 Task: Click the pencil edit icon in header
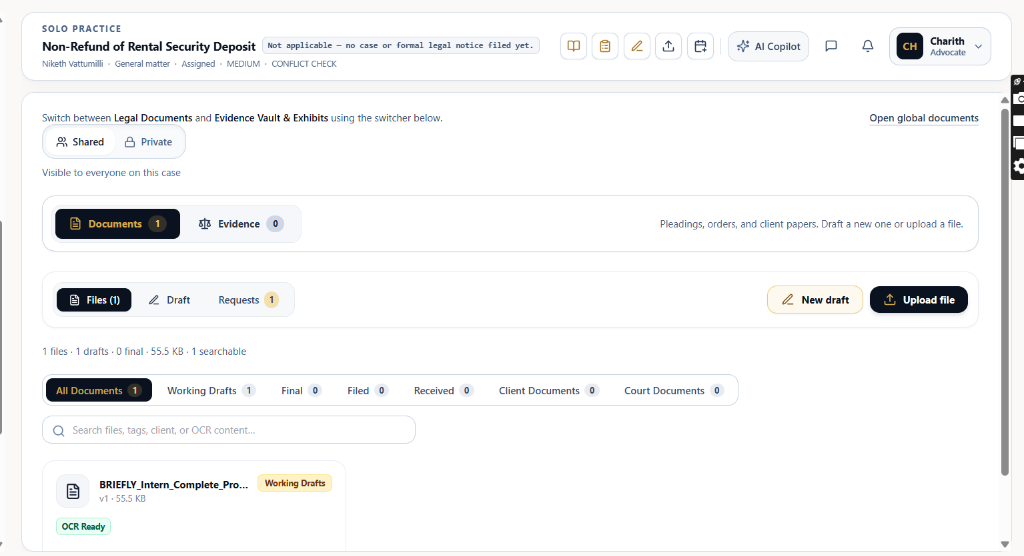(x=637, y=46)
